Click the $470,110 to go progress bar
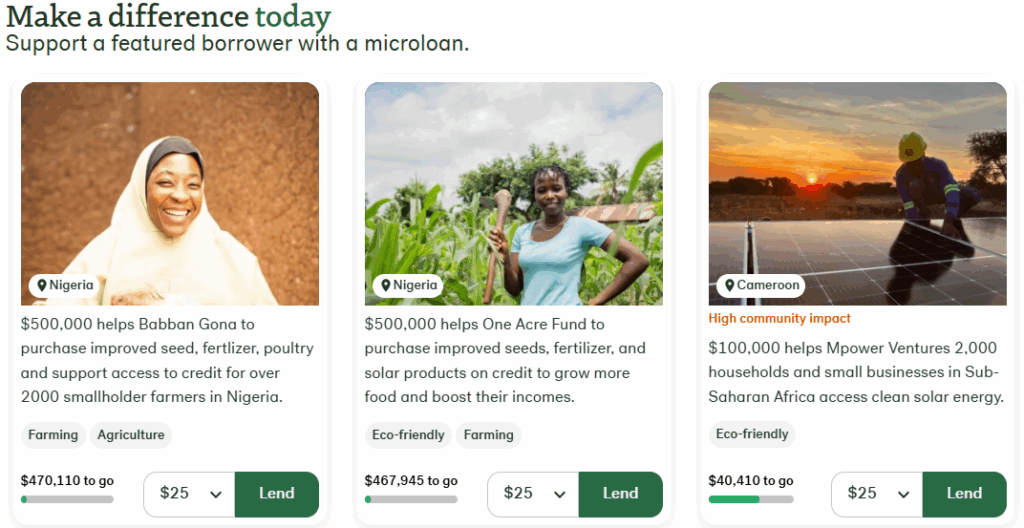 point(67,499)
